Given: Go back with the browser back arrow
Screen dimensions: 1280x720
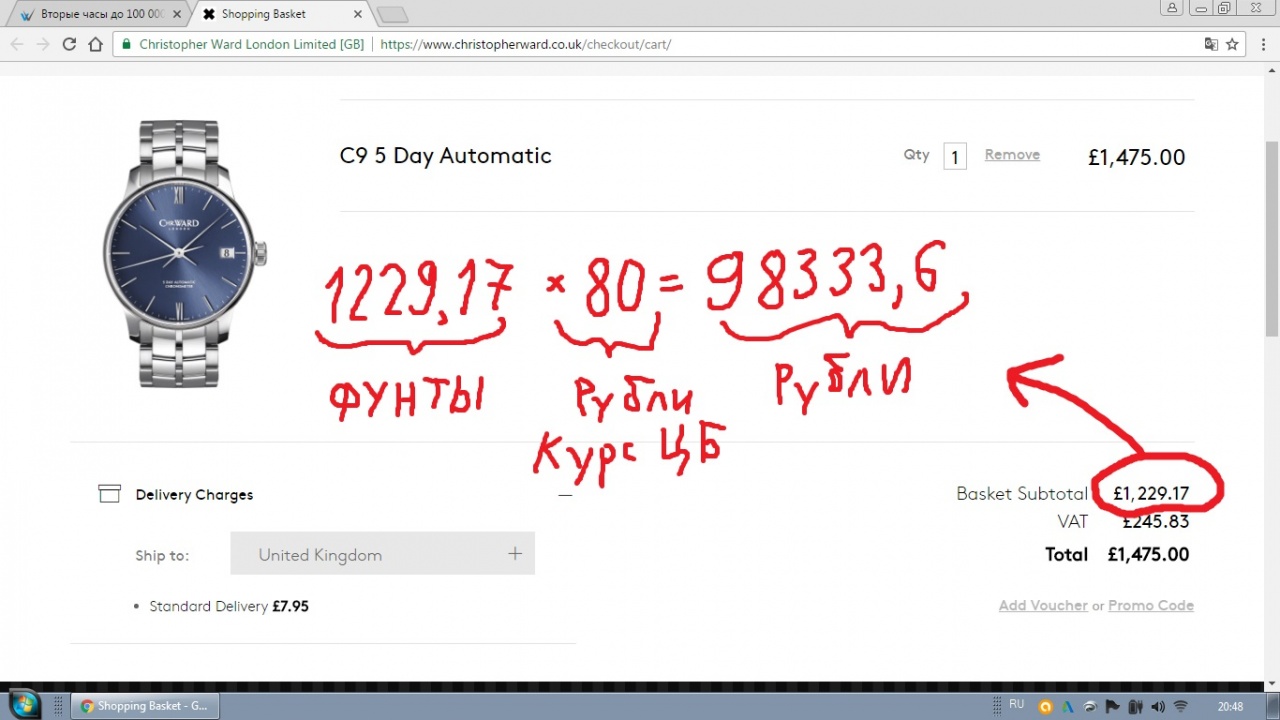Looking at the screenshot, I should click(17, 44).
